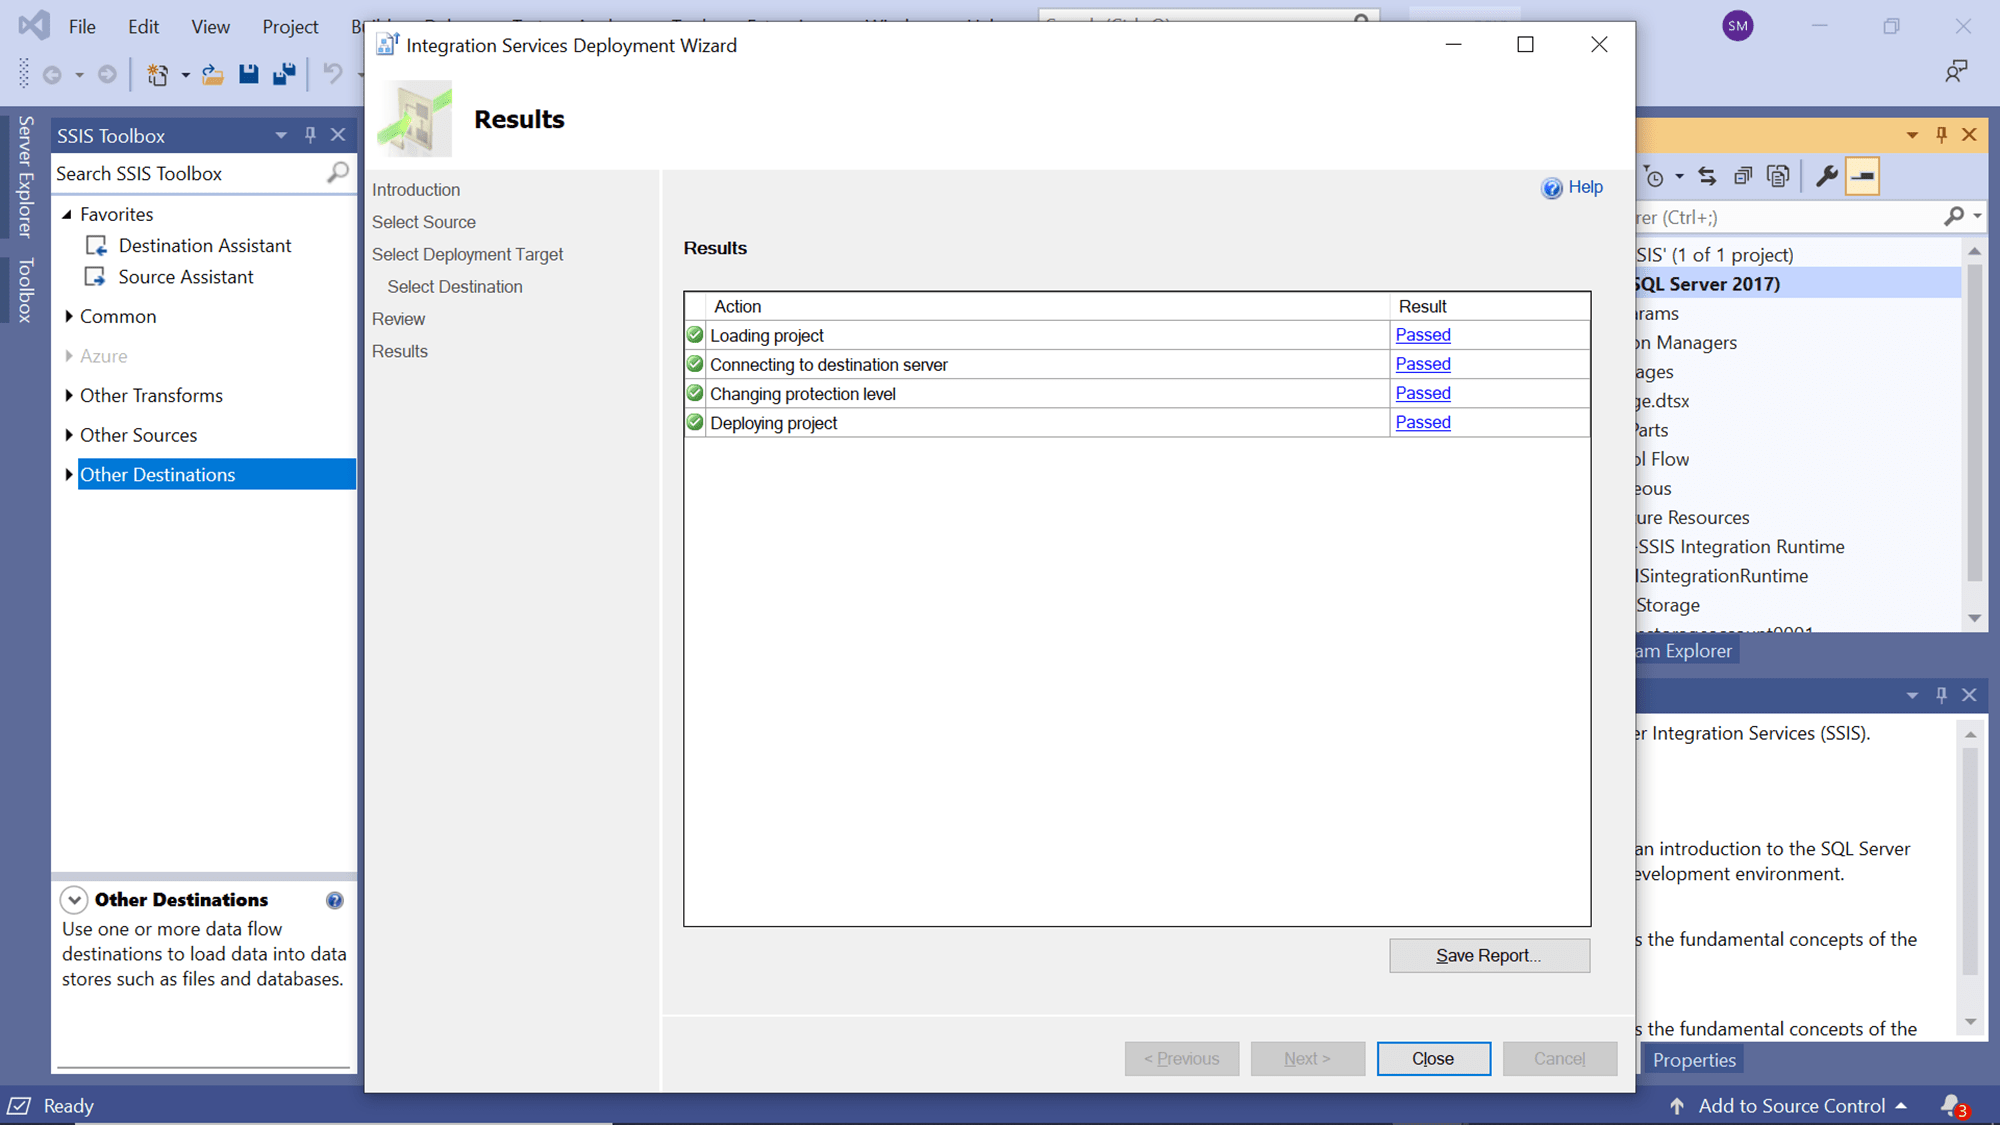Switch to the Properties tab
The height and width of the screenshot is (1125, 2000).
click(x=1693, y=1059)
